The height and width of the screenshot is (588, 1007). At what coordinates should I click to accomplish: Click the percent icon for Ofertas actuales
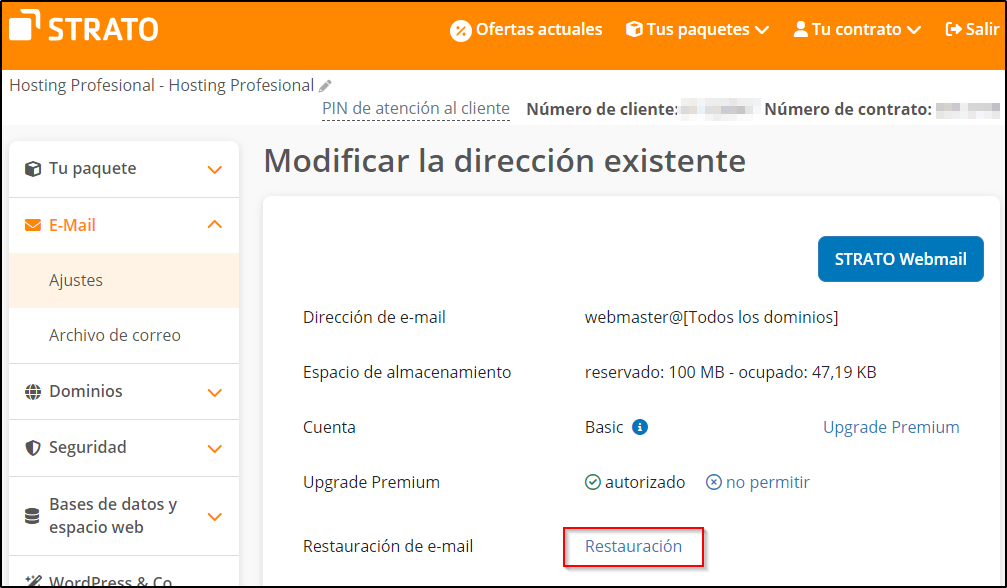click(460, 30)
